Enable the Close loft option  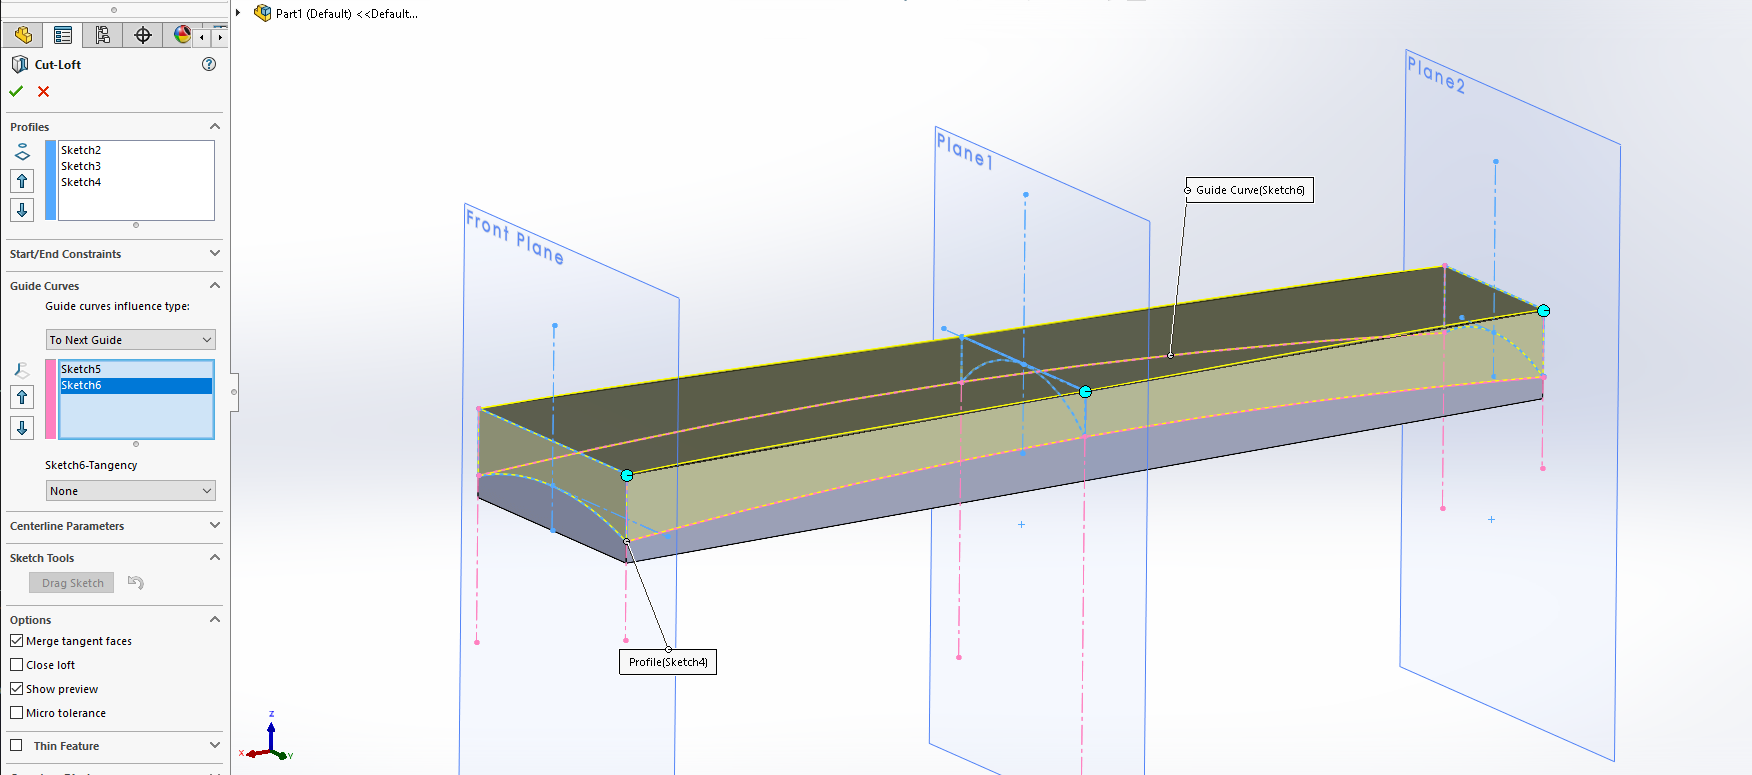tap(17, 665)
